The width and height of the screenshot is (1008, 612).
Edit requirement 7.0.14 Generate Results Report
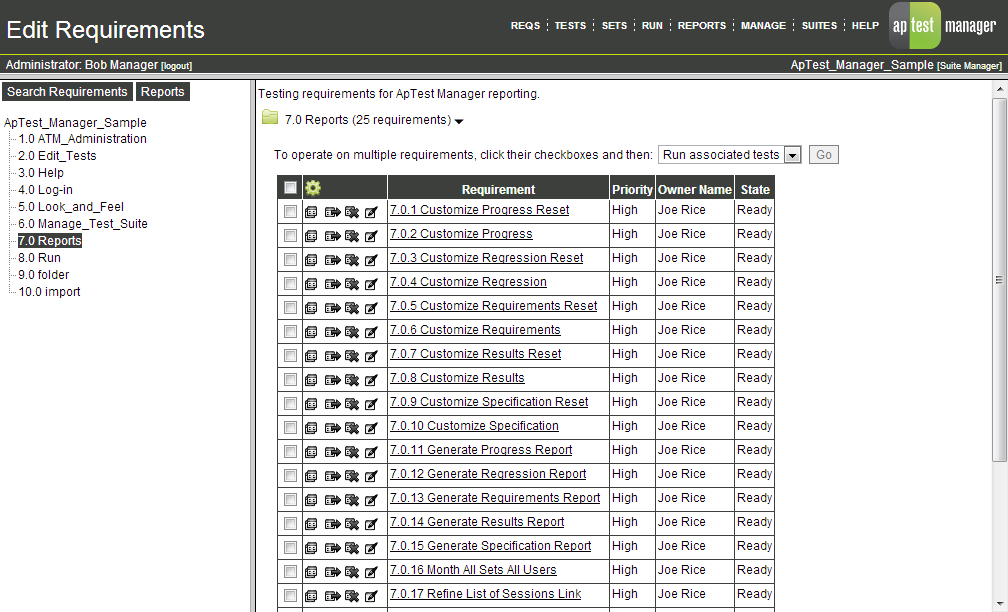[371, 524]
